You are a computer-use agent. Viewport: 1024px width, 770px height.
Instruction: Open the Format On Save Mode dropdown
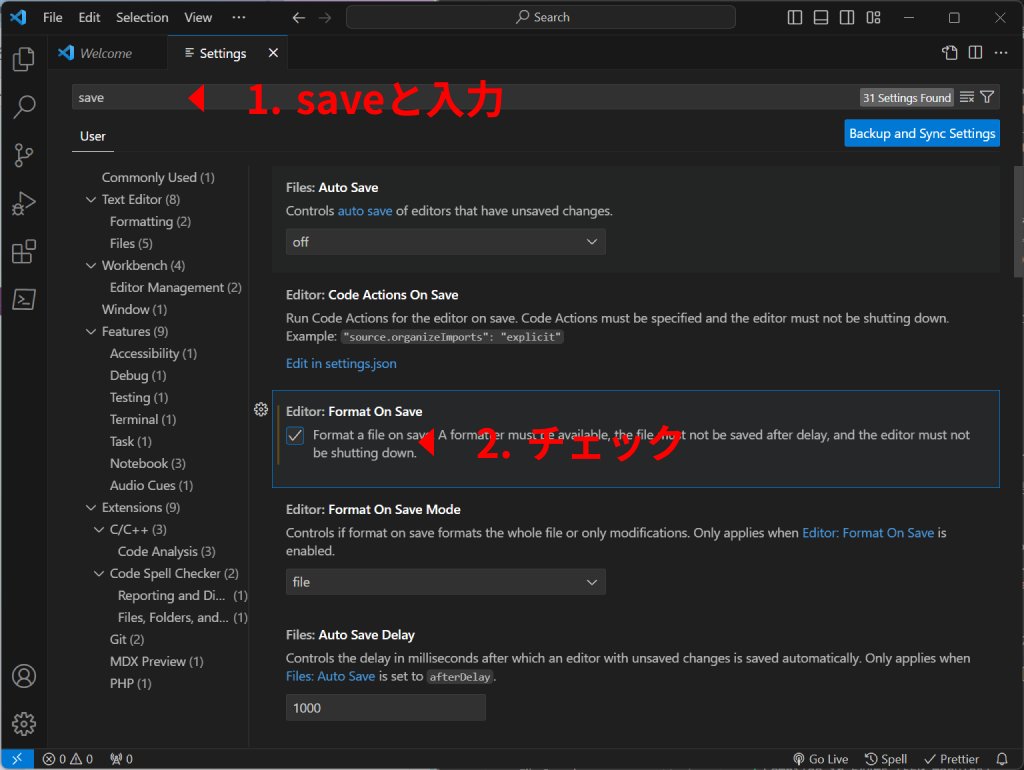coord(445,582)
